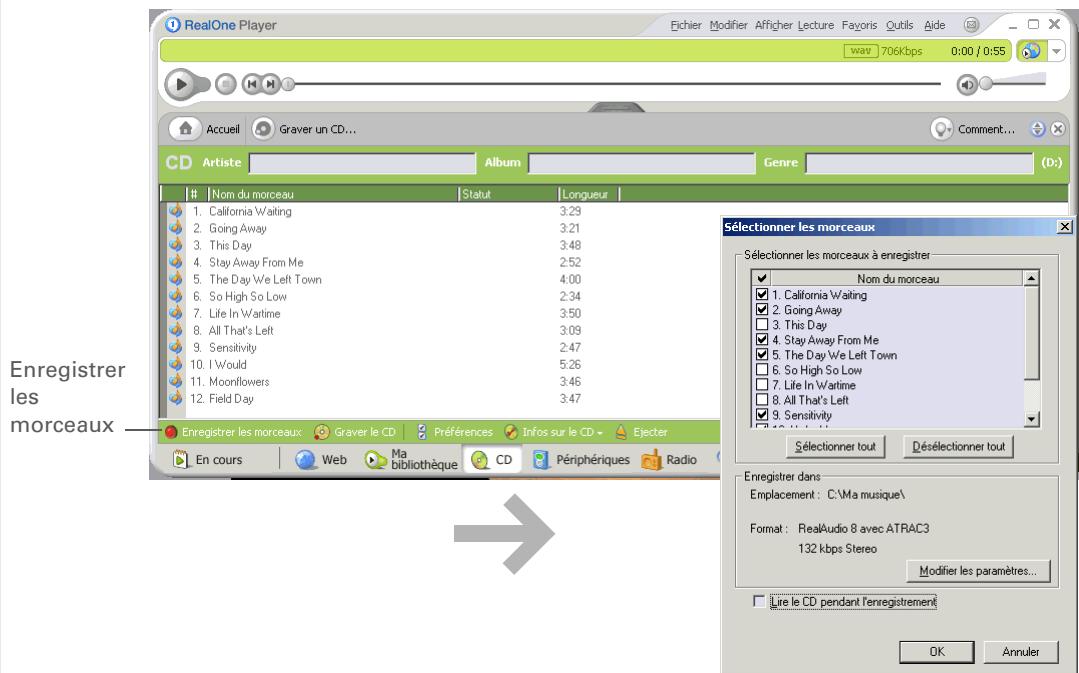Click the up/down toggle icon near Comment

(x=1038, y=129)
